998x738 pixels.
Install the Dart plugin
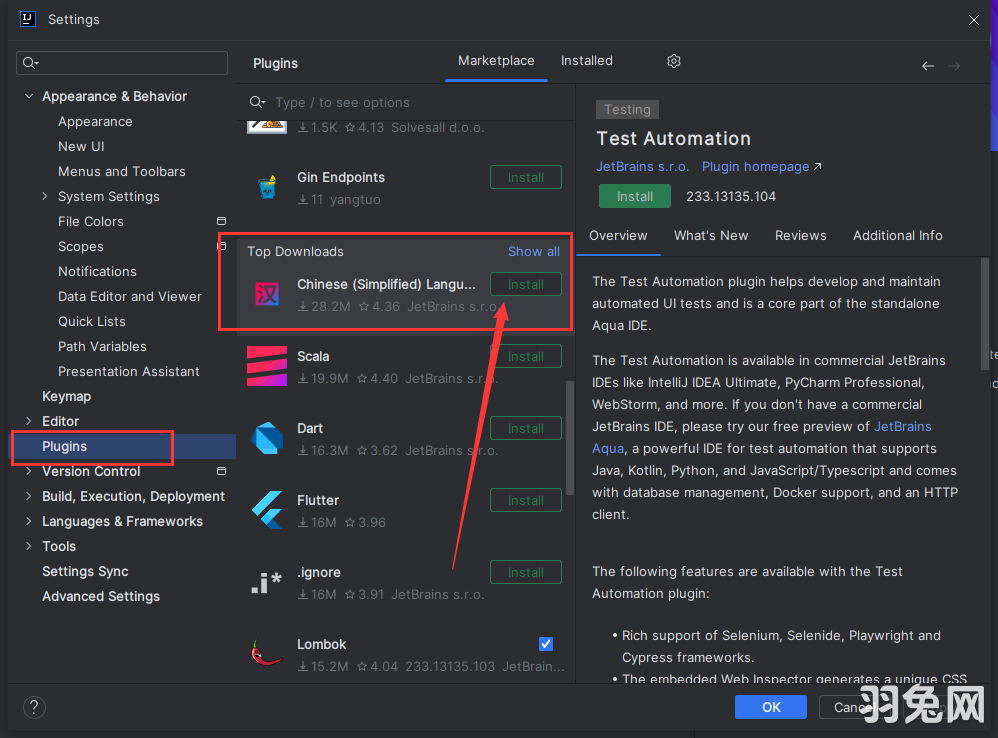pyautogui.click(x=526, y=428)
